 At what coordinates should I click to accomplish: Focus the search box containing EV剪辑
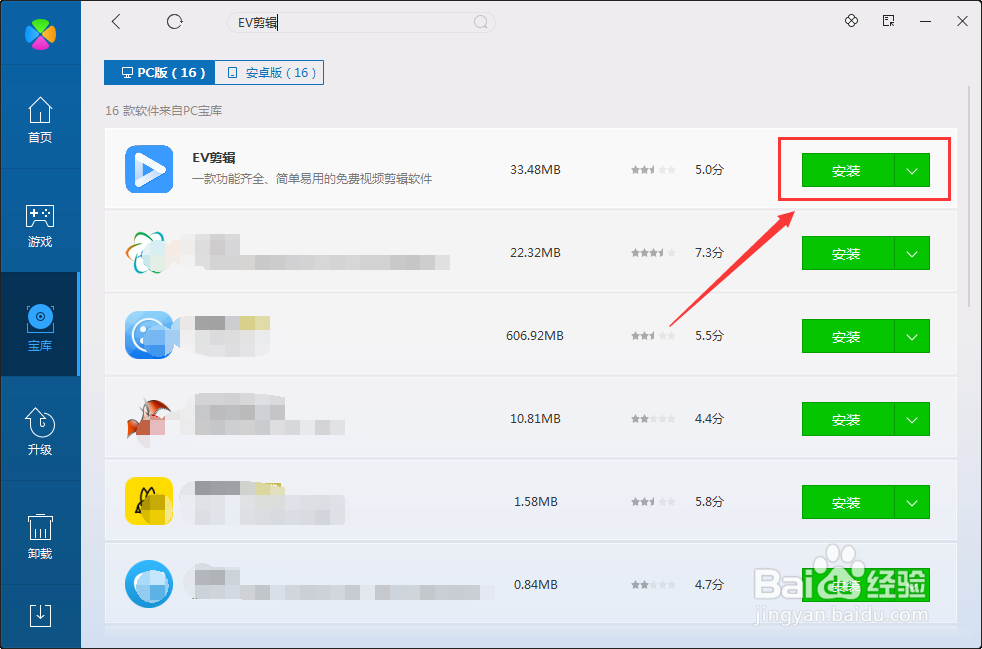361,23
